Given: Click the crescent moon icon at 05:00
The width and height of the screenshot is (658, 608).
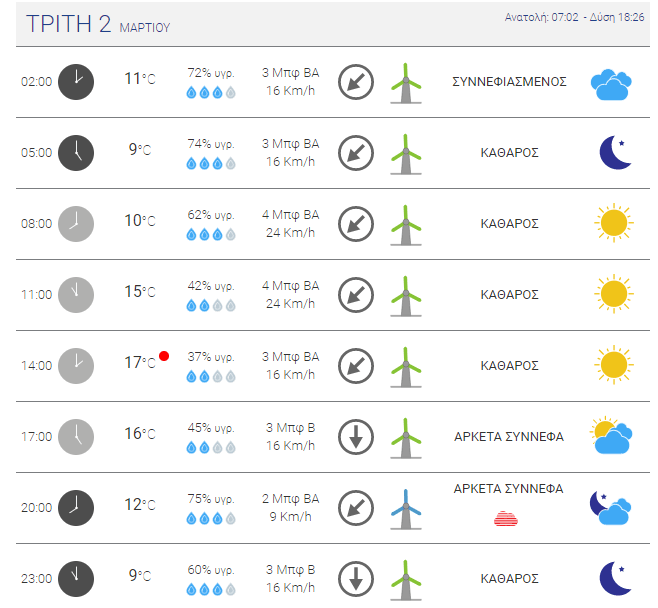Looking at the screenshot, I should (616, 152).
